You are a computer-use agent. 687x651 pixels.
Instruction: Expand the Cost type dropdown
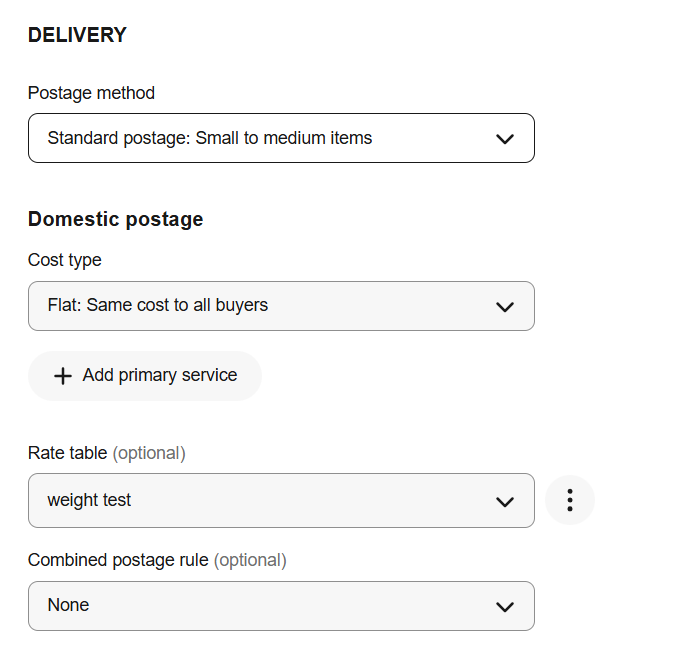click(x=281, y=306)
